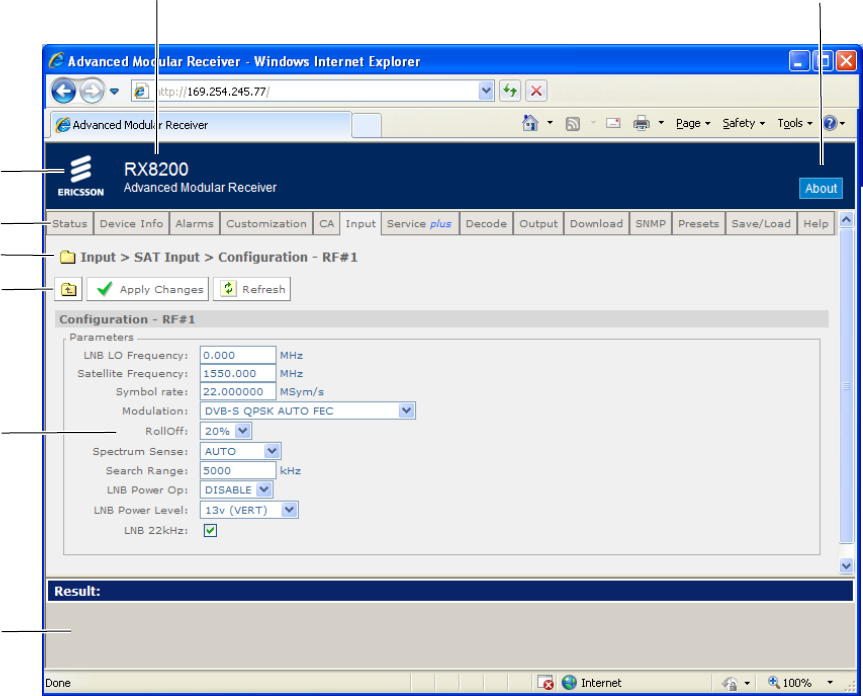Click the Search Range field

[x=238, y=470]
